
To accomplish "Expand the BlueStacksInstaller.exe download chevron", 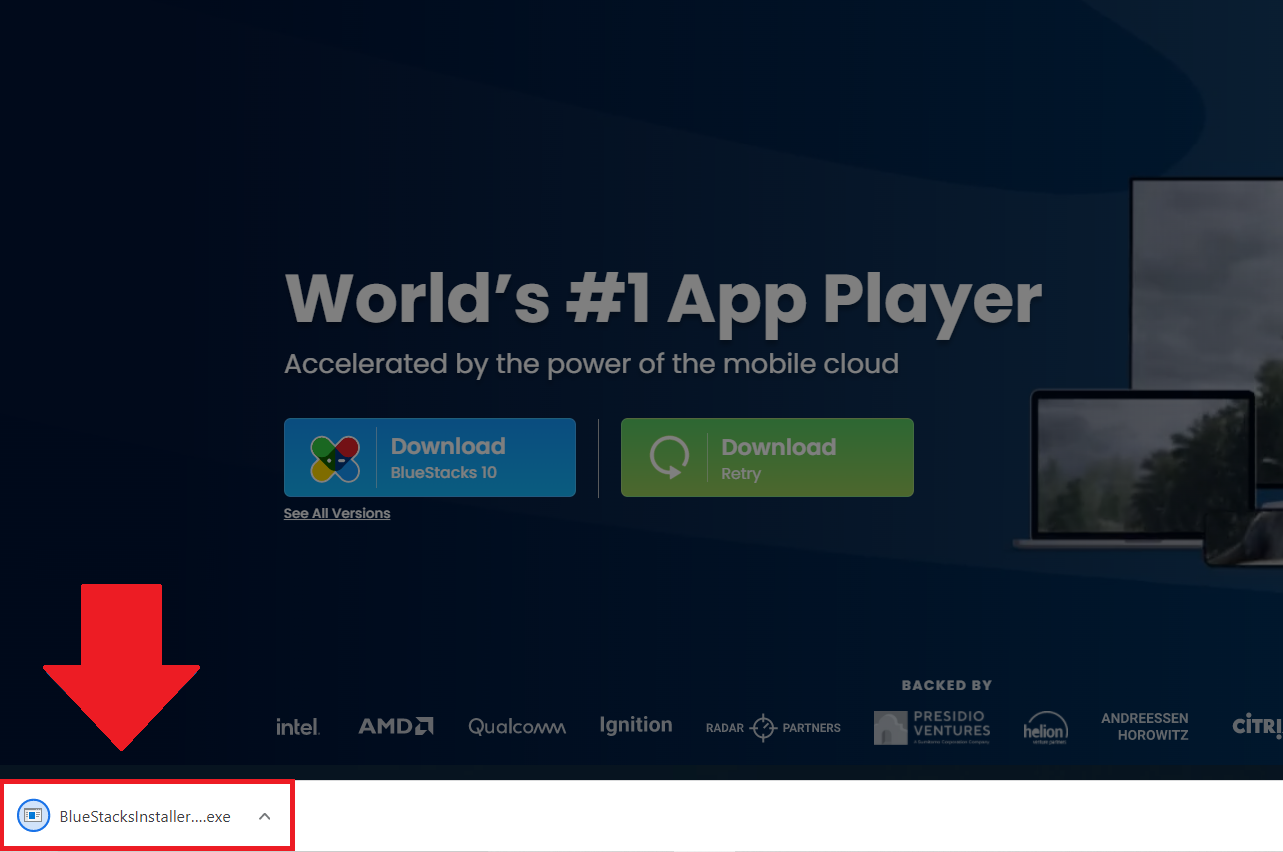I will 264,815.
